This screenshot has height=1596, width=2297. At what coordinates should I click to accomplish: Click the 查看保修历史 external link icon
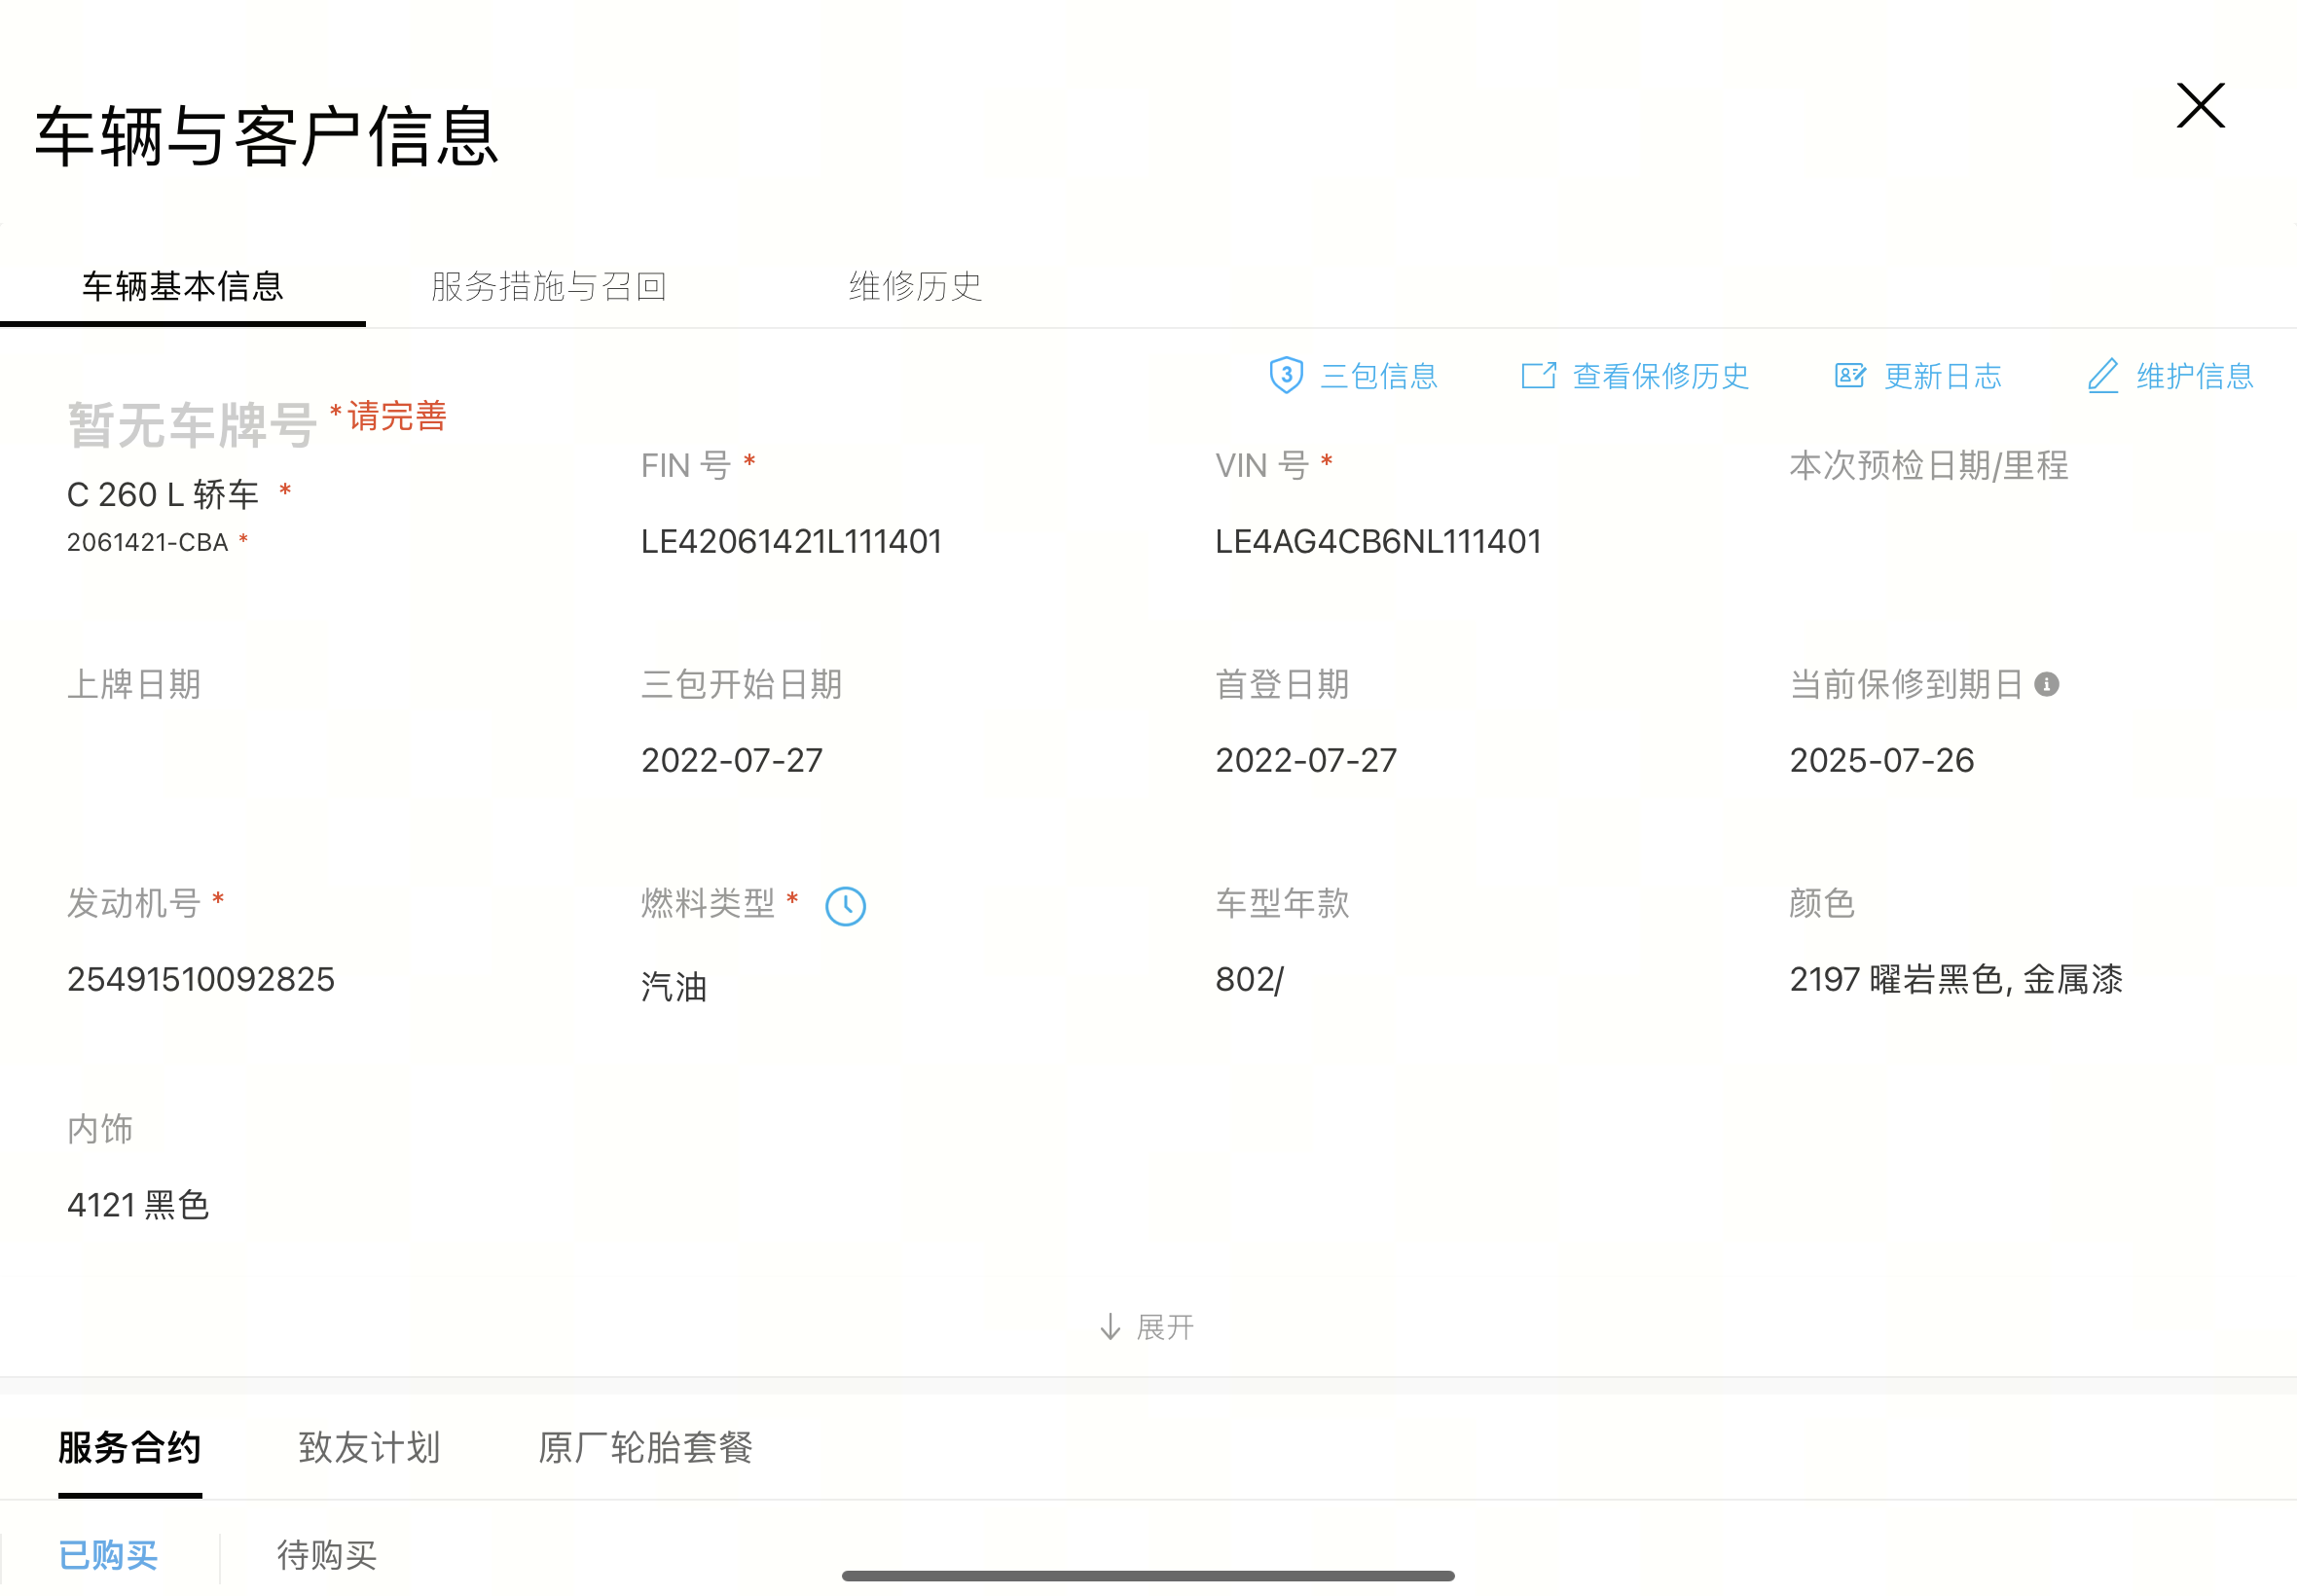point(1538,376)
